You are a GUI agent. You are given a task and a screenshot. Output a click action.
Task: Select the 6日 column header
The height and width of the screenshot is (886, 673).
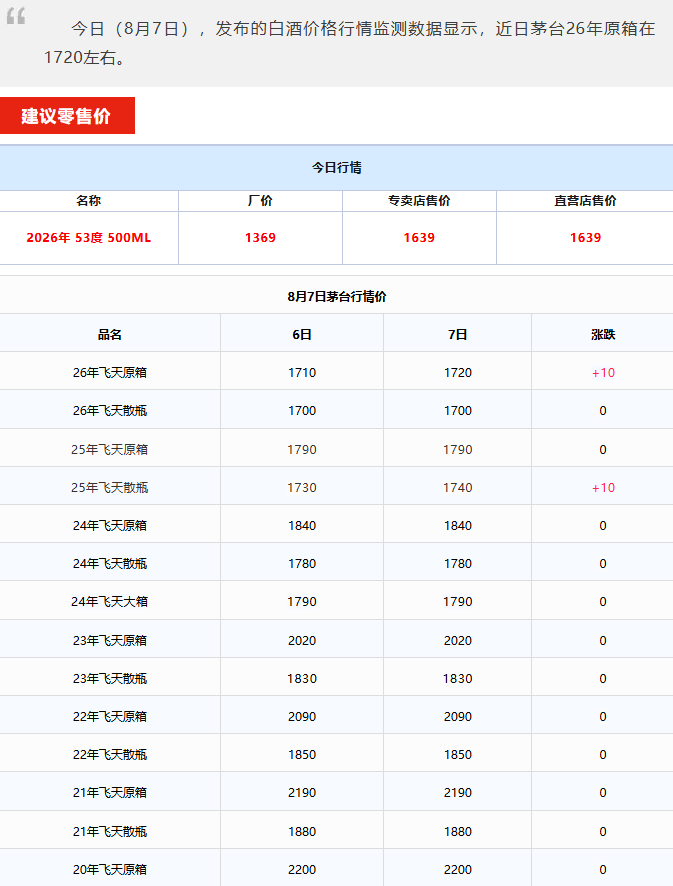click(302, 335)
